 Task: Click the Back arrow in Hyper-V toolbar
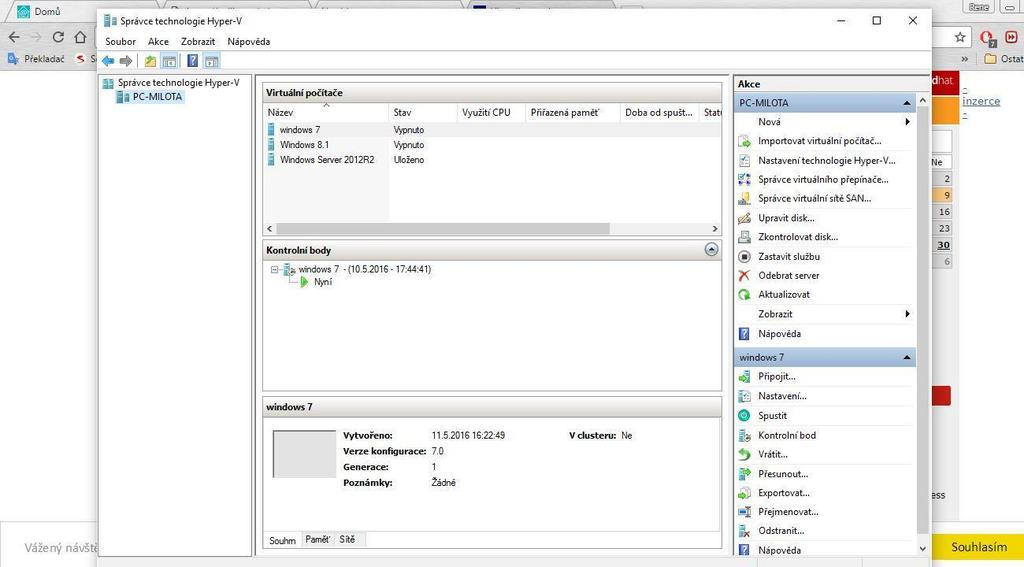108,61
